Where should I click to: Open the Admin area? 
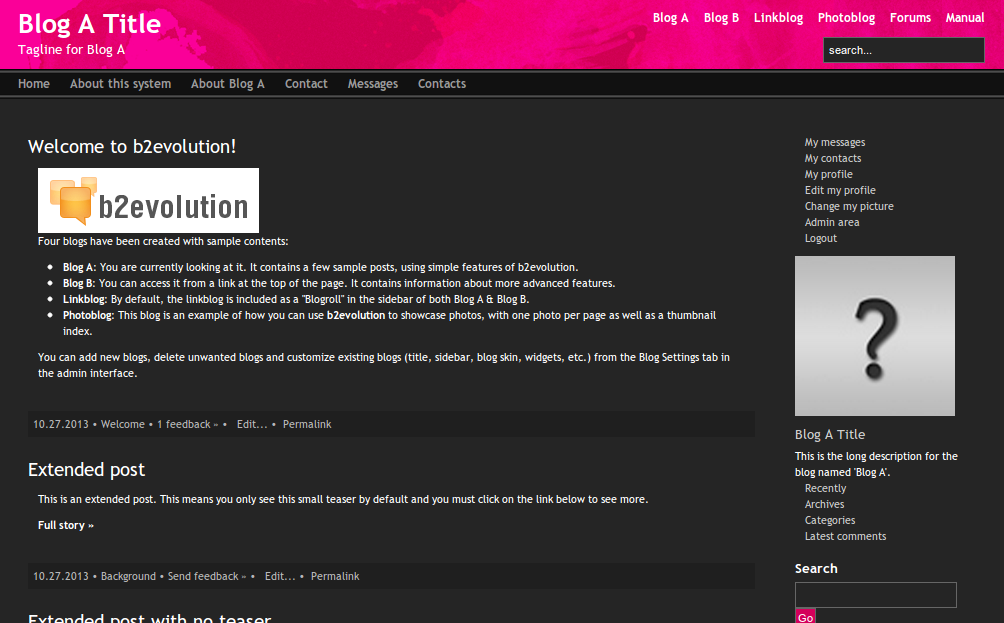coord(832,222)
